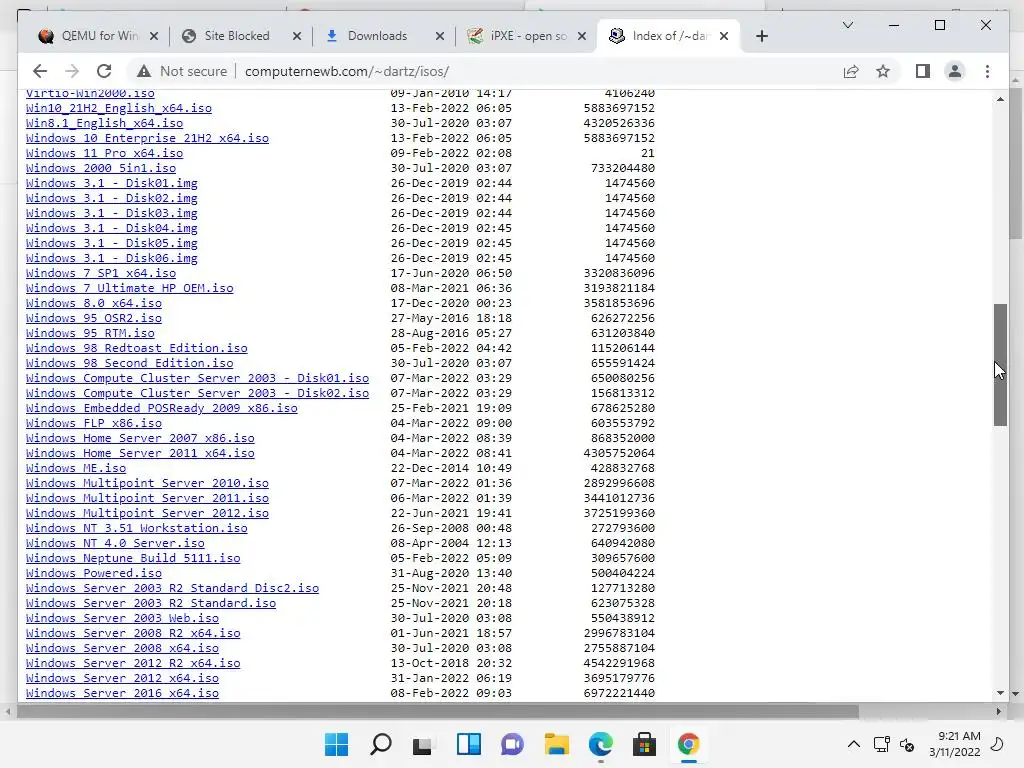Screen dimensions: 1024x768
Task: Open the clock and date flyout
Action: 955,744
